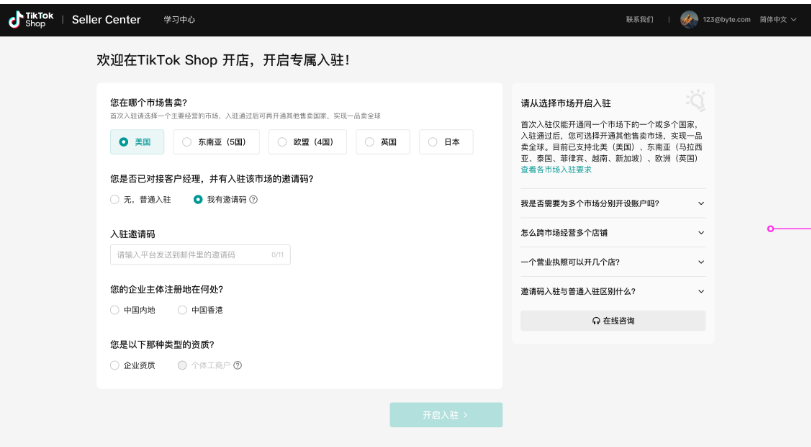Viewport: 811px width, 447px height.
Task: Expand 邀请码入驻与普通入驻区别什么 question
Action: 613,291
